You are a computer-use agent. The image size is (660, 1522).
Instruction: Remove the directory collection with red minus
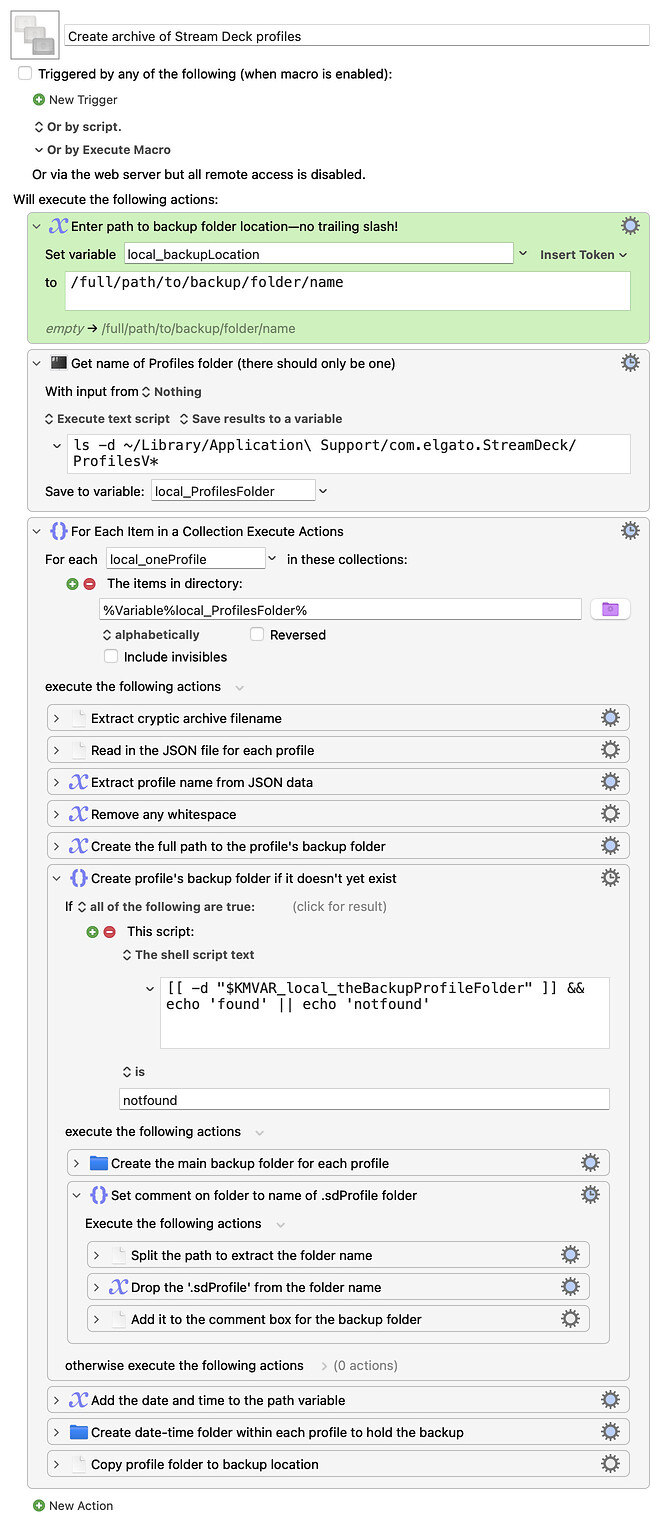pos(89,584)
